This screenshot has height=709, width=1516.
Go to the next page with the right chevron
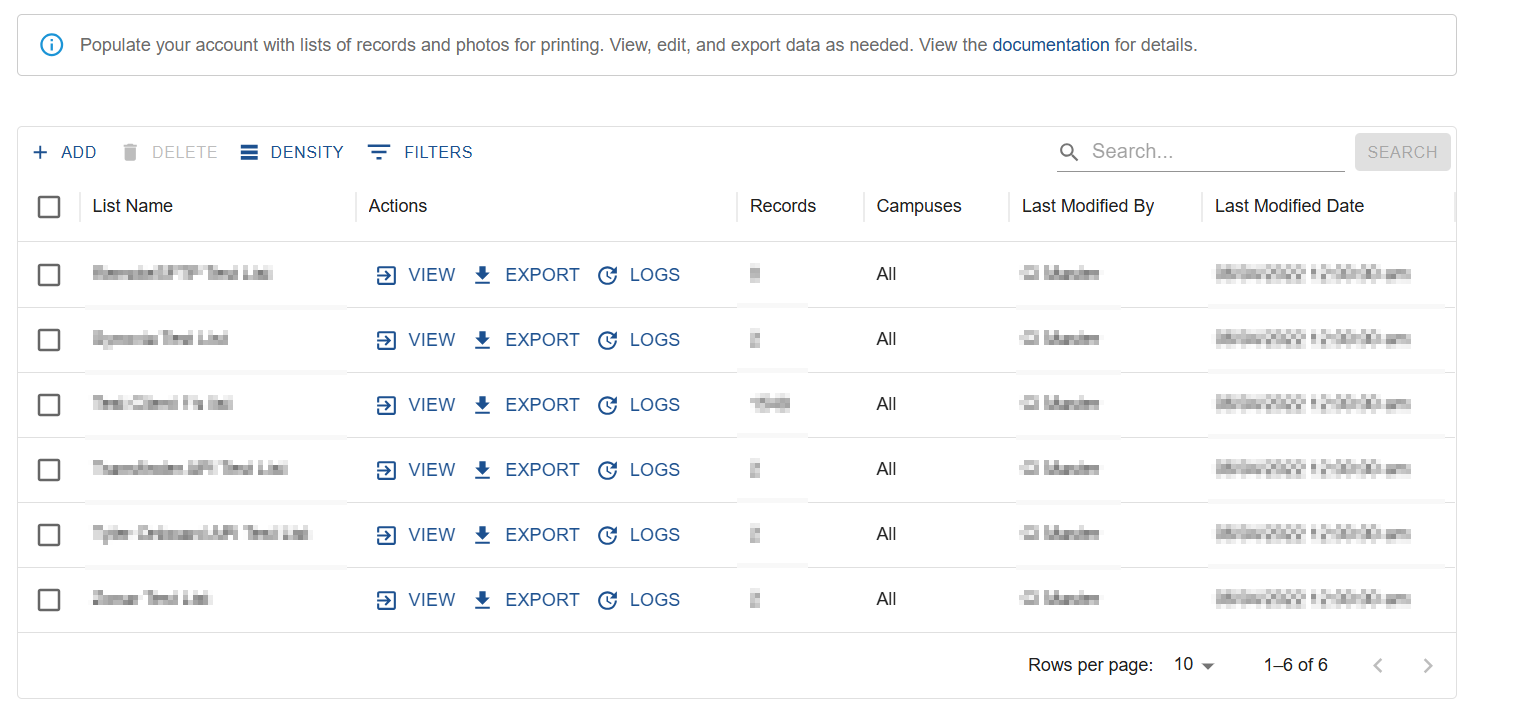coord(1428,666)
